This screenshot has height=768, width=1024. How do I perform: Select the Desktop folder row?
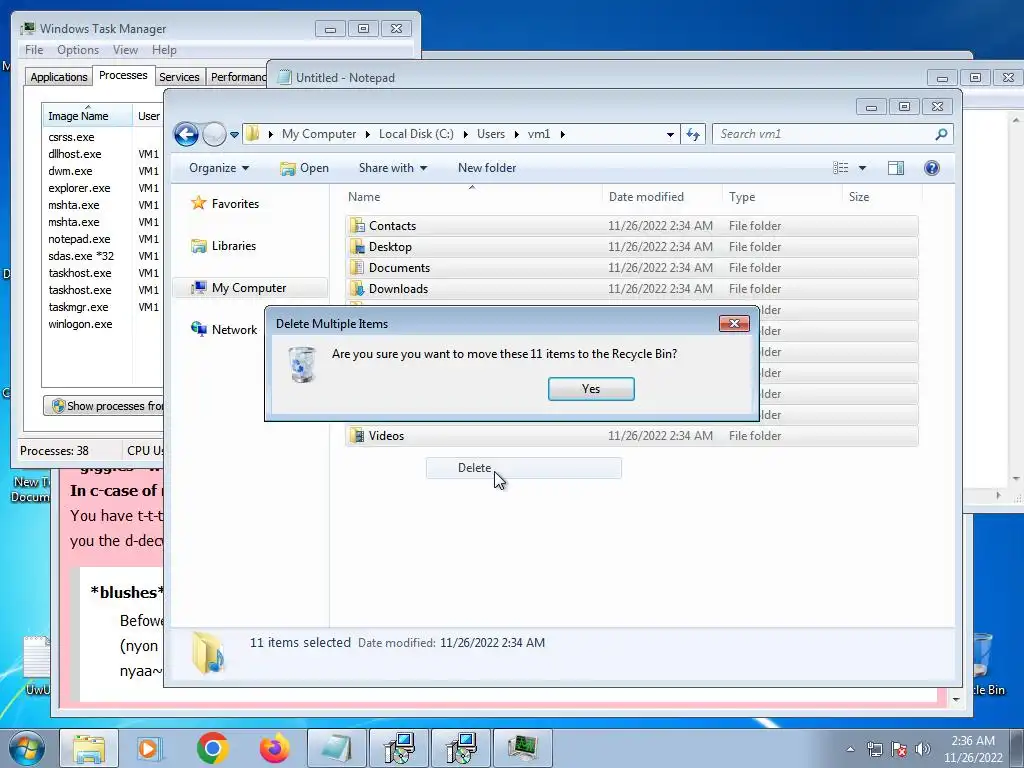(x=632, y=247)
